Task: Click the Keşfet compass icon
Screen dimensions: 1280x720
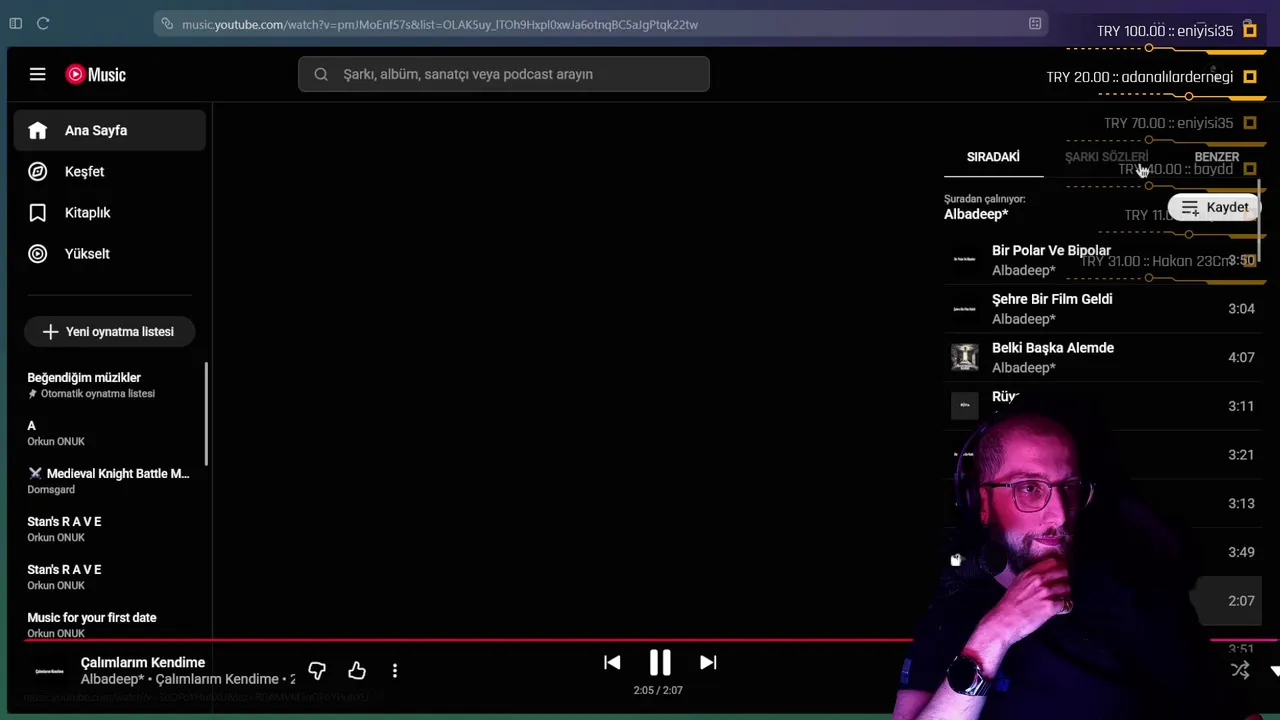Action: pyautogui.click(x=38, y=171)
